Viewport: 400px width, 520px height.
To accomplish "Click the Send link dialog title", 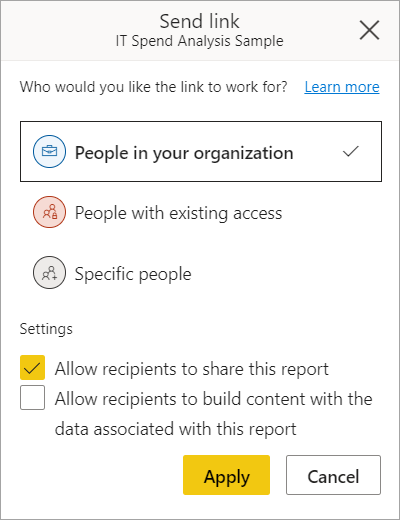I will coord(199,21).
